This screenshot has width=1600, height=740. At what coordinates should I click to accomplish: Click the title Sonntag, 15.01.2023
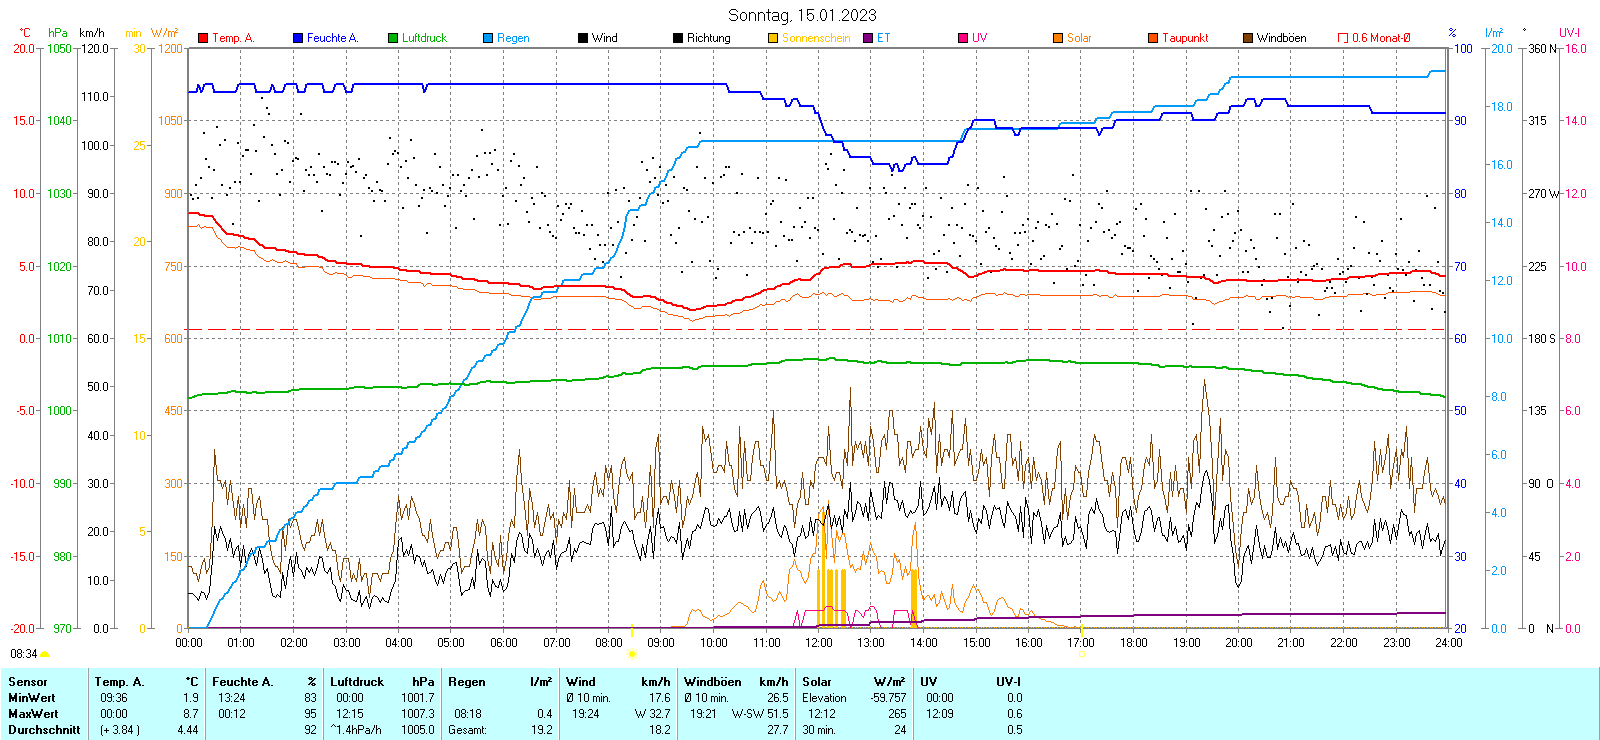802,15
